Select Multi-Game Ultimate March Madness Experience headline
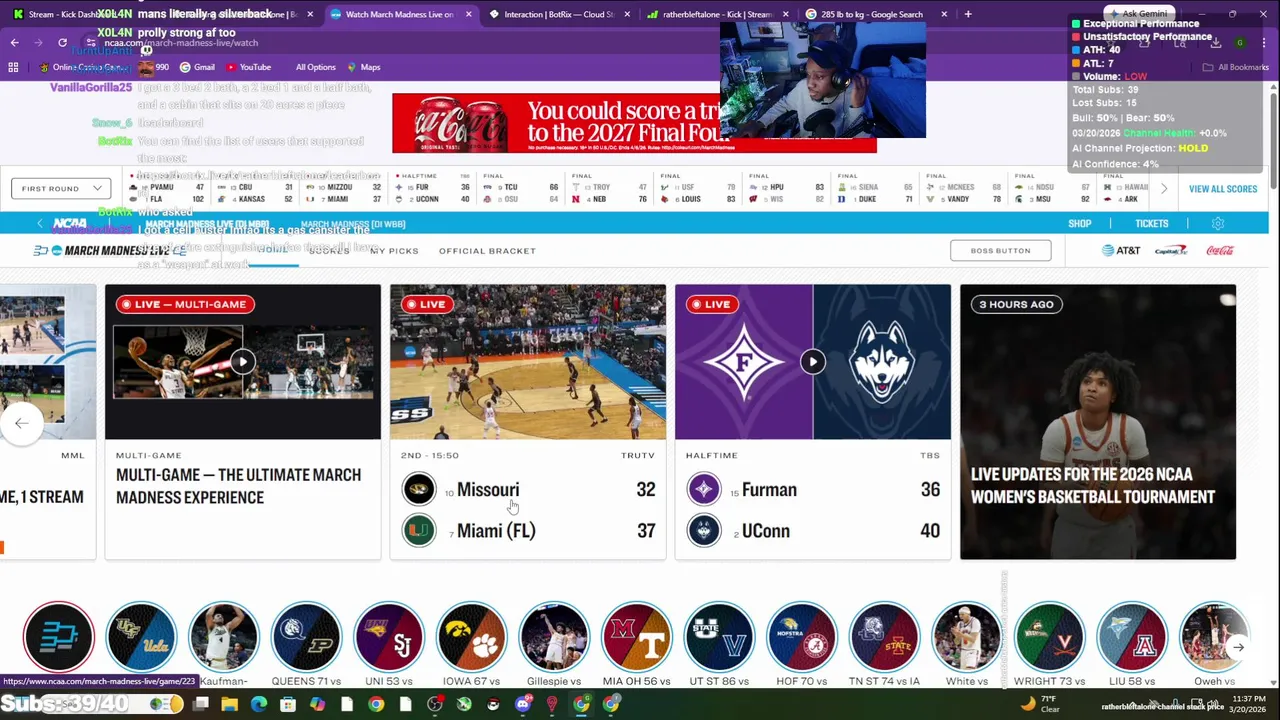Viewport: 1280px width, 720px height. (238, 486)
